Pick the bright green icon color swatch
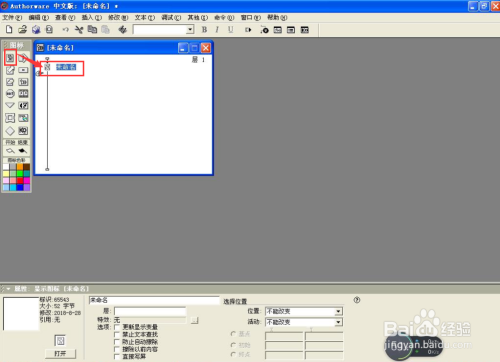The width and height of the screenshot is (500, 362). point(20,174)
